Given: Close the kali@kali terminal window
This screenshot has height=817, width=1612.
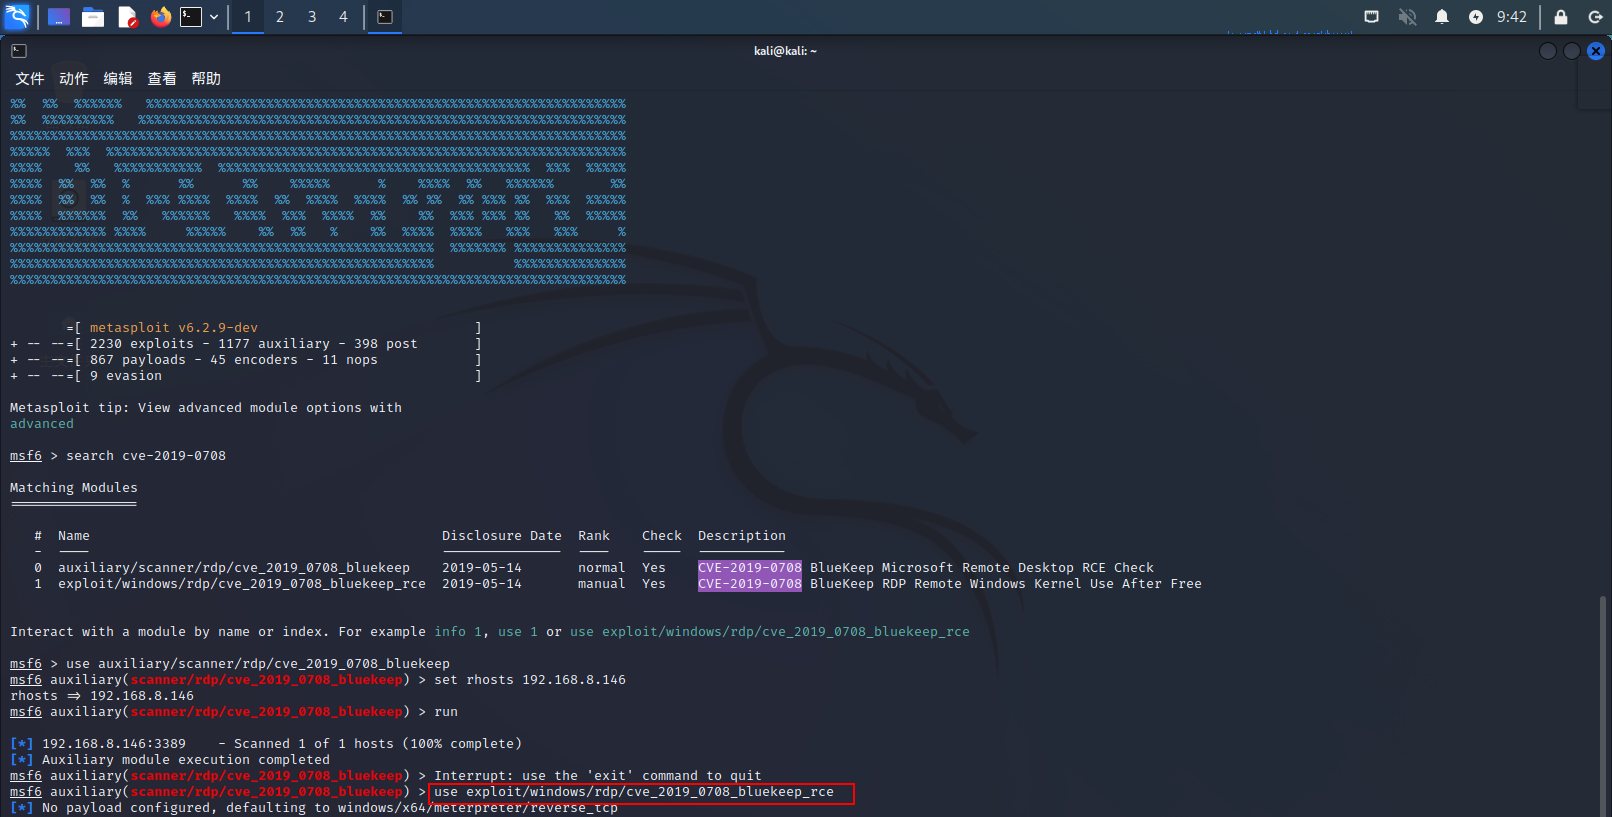Looking at the screenshot, I should tap(1596, 51).
